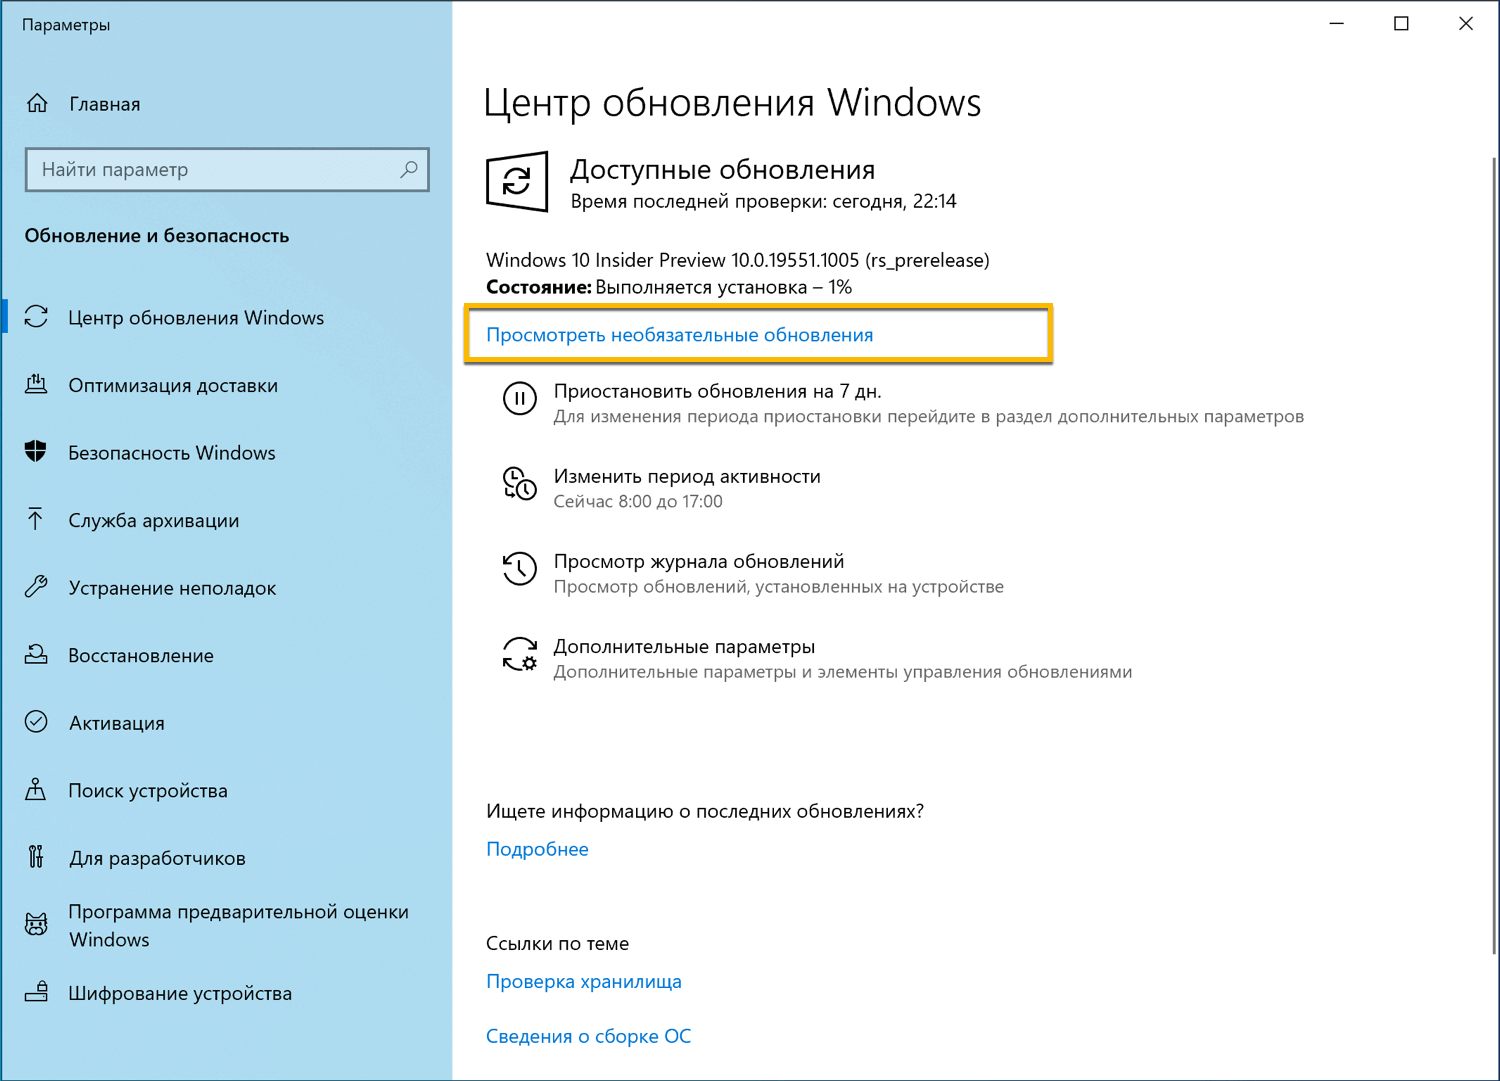This screenshot has height=1081, width=1500.
Task: Open Поиск устройства settings
Action: [x=150, y=790]
